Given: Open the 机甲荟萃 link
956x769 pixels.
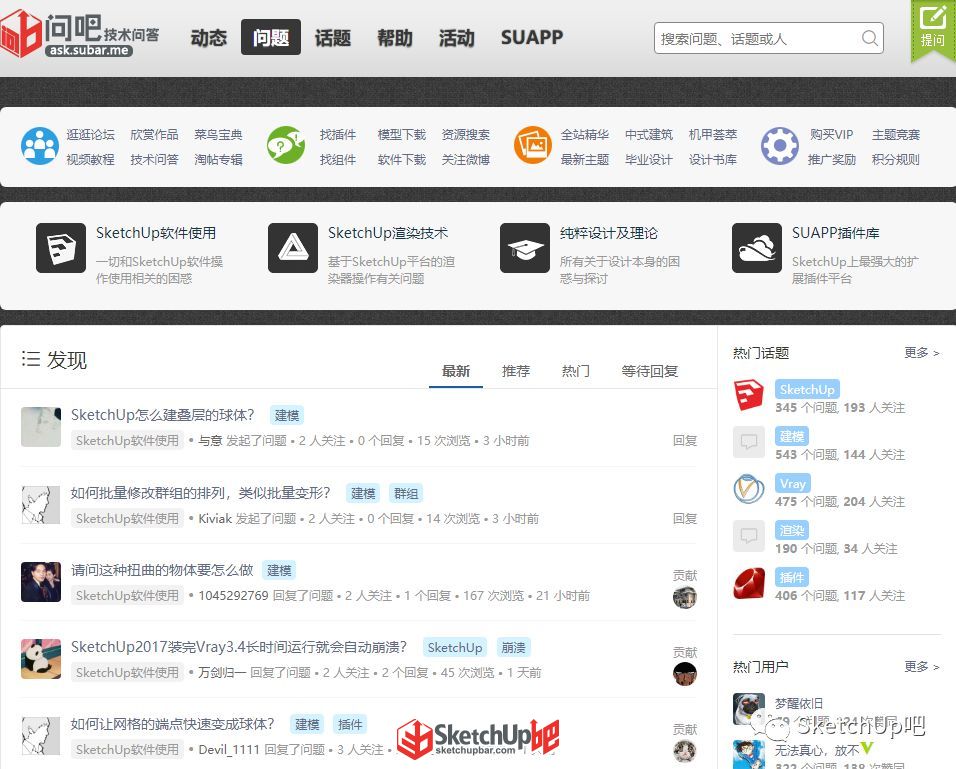Looking at the screenshot, I should [713, 134].
